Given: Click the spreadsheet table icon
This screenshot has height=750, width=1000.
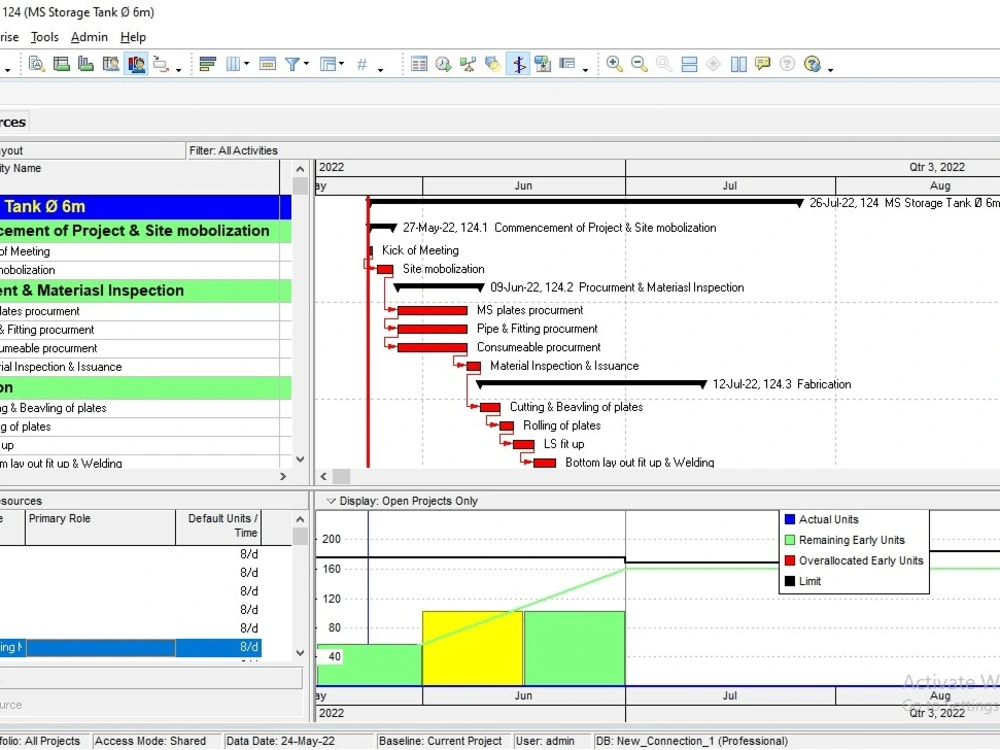Looking at the screenshot, I should [x=419, y=64].
